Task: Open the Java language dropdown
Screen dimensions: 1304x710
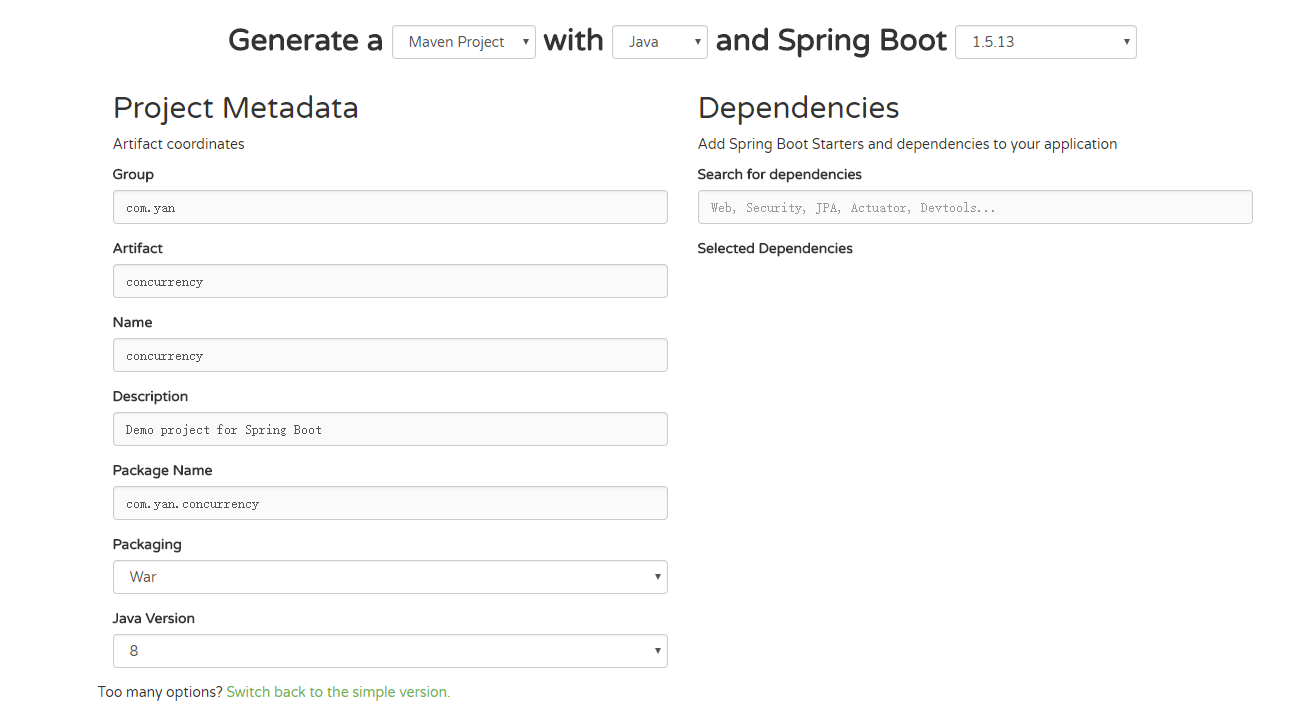Action: coord(660,42)
